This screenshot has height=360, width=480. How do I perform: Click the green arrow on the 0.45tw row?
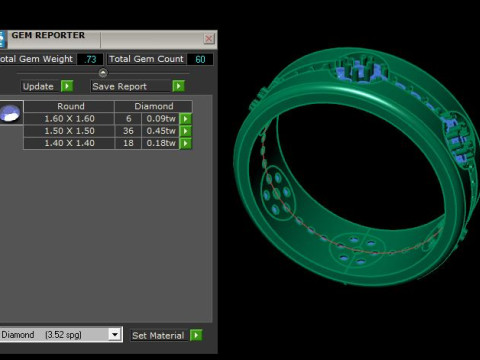tap(186, 131)
